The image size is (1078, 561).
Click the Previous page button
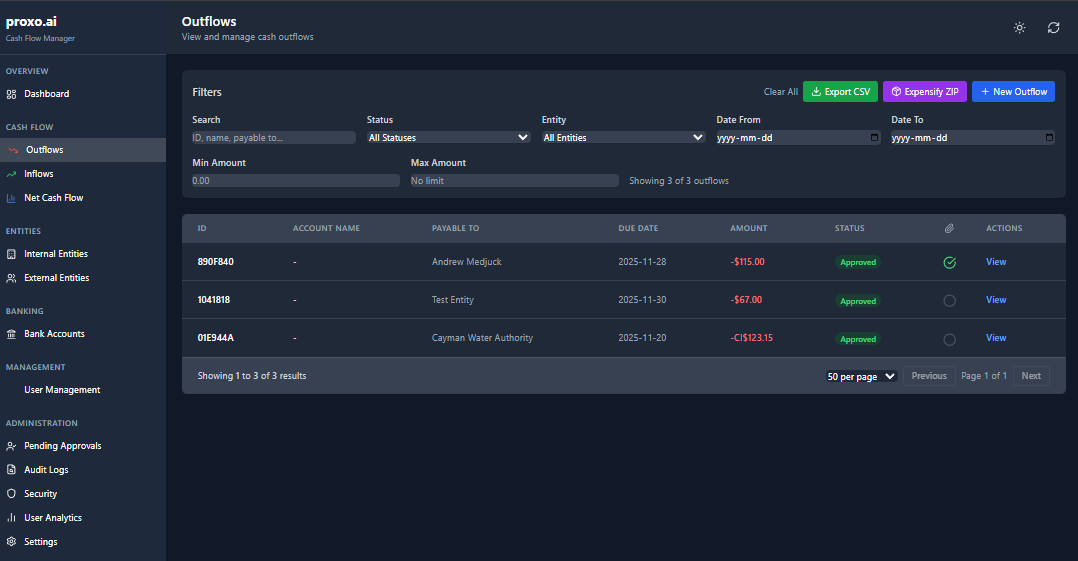click(x=929, y=376)
